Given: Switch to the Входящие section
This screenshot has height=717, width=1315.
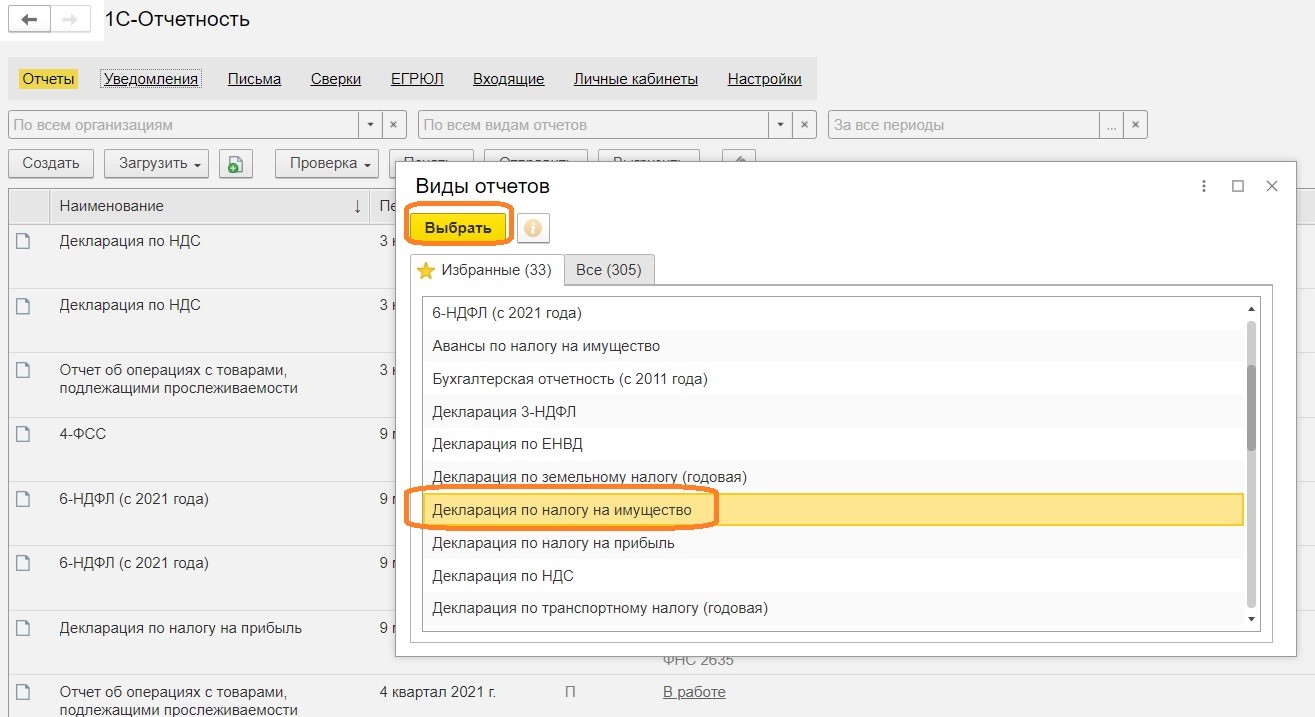Looking at the screenshot, I should coord(508,79).
